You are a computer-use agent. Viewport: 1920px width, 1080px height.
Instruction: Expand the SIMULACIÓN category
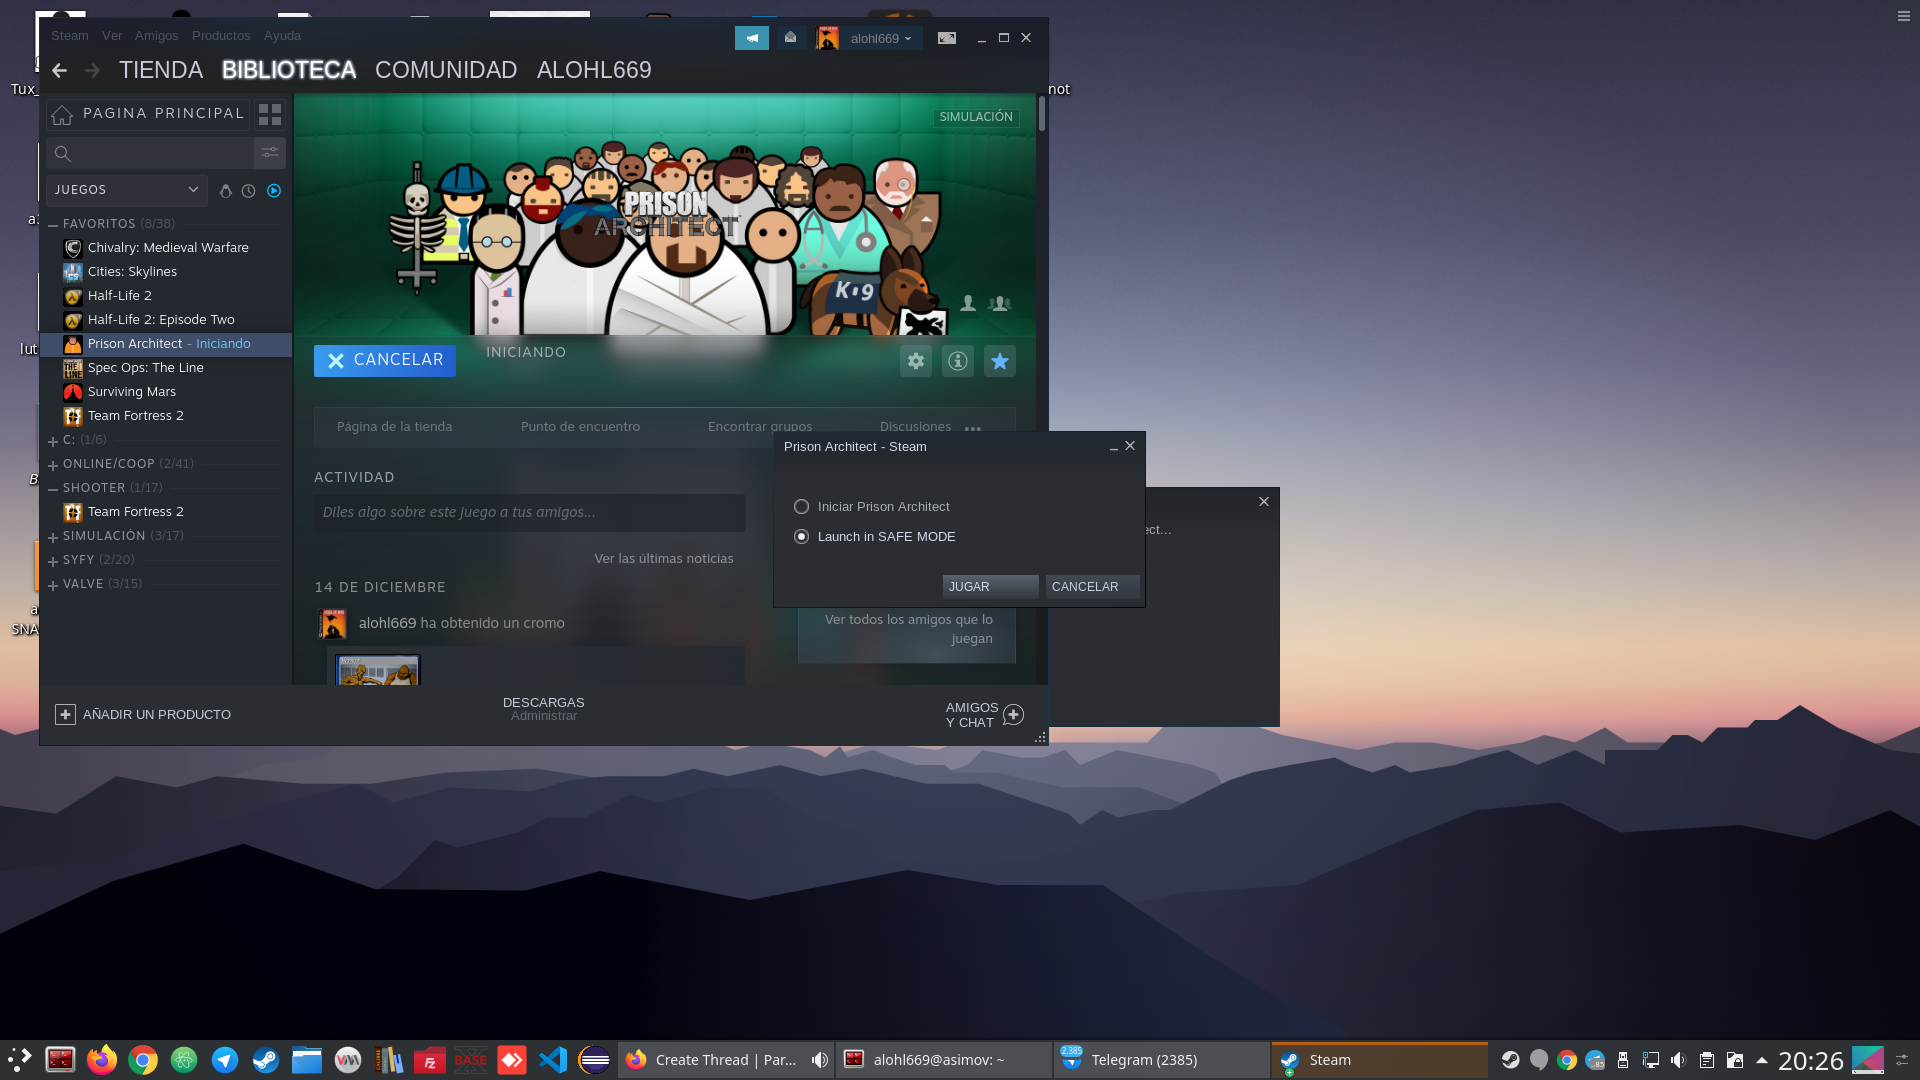pos(53,537)
